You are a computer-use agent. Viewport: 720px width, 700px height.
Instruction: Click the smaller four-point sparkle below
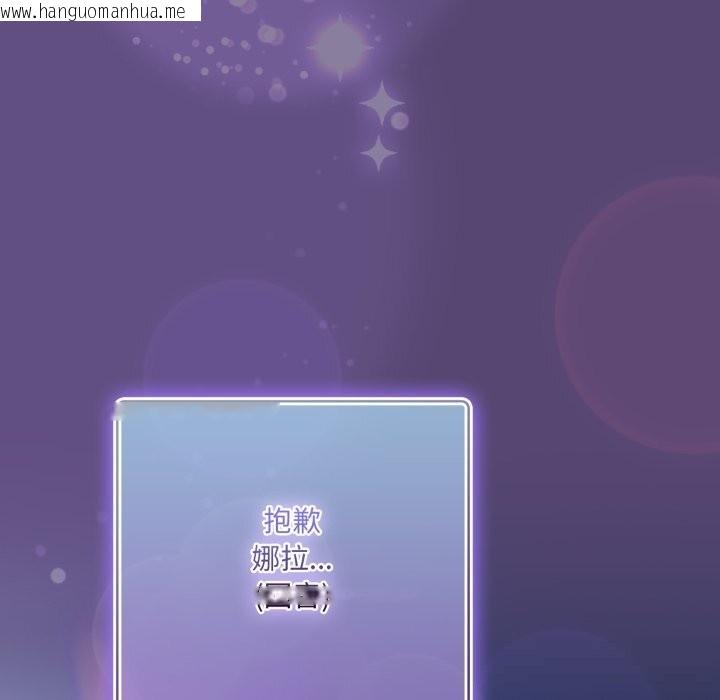click(378, 153)
